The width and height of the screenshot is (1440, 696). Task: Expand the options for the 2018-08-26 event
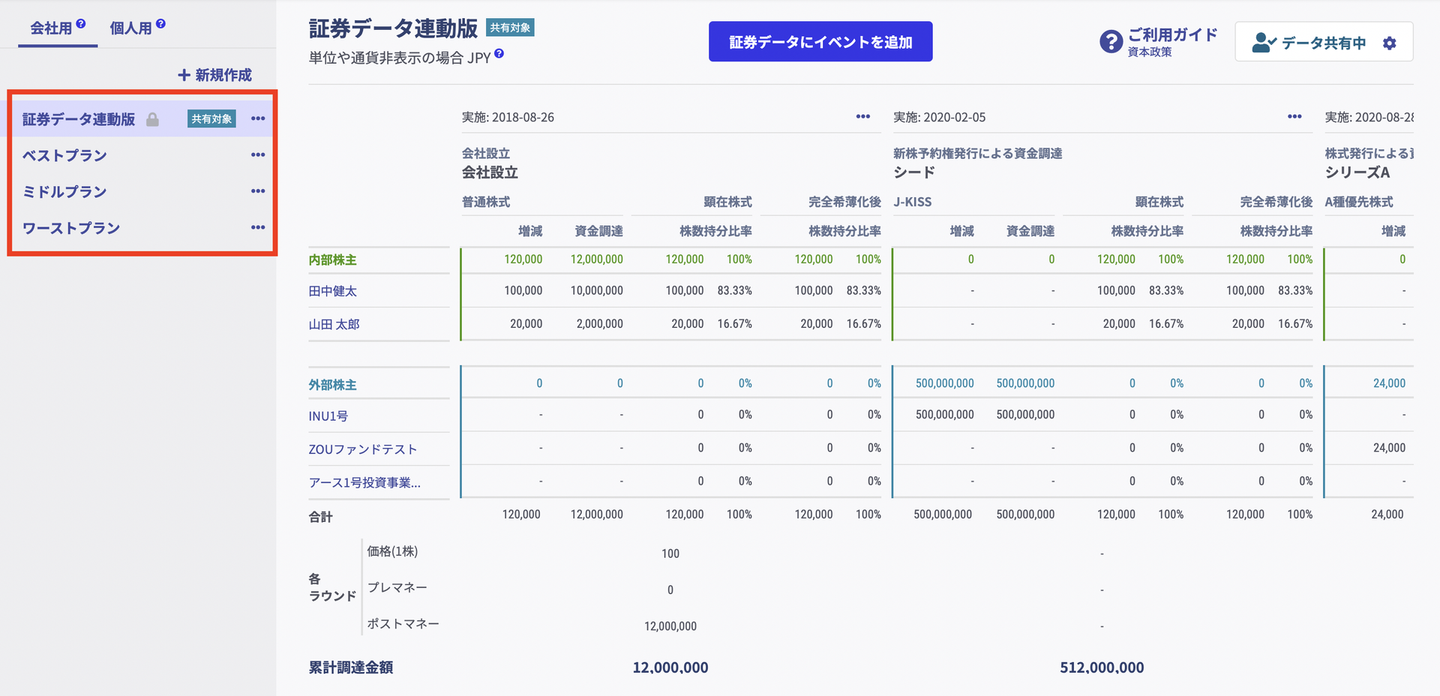click(x=863, y=117)
